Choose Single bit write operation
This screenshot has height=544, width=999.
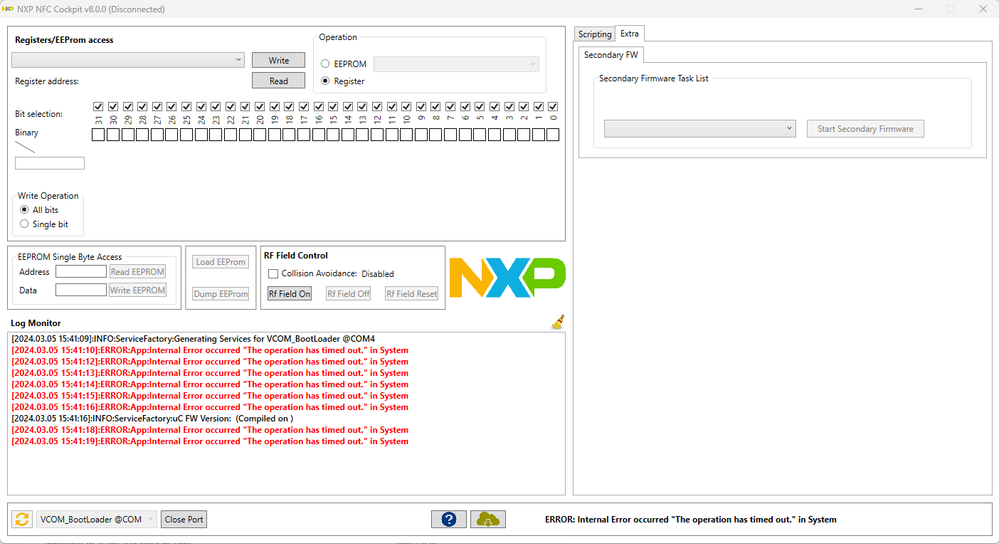(x=24, y=224)
